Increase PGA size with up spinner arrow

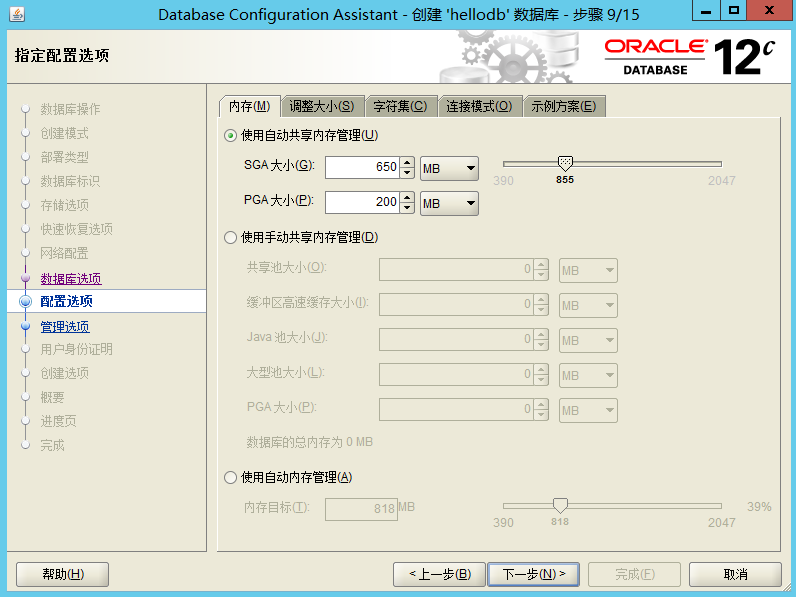[x=407, y=197]
